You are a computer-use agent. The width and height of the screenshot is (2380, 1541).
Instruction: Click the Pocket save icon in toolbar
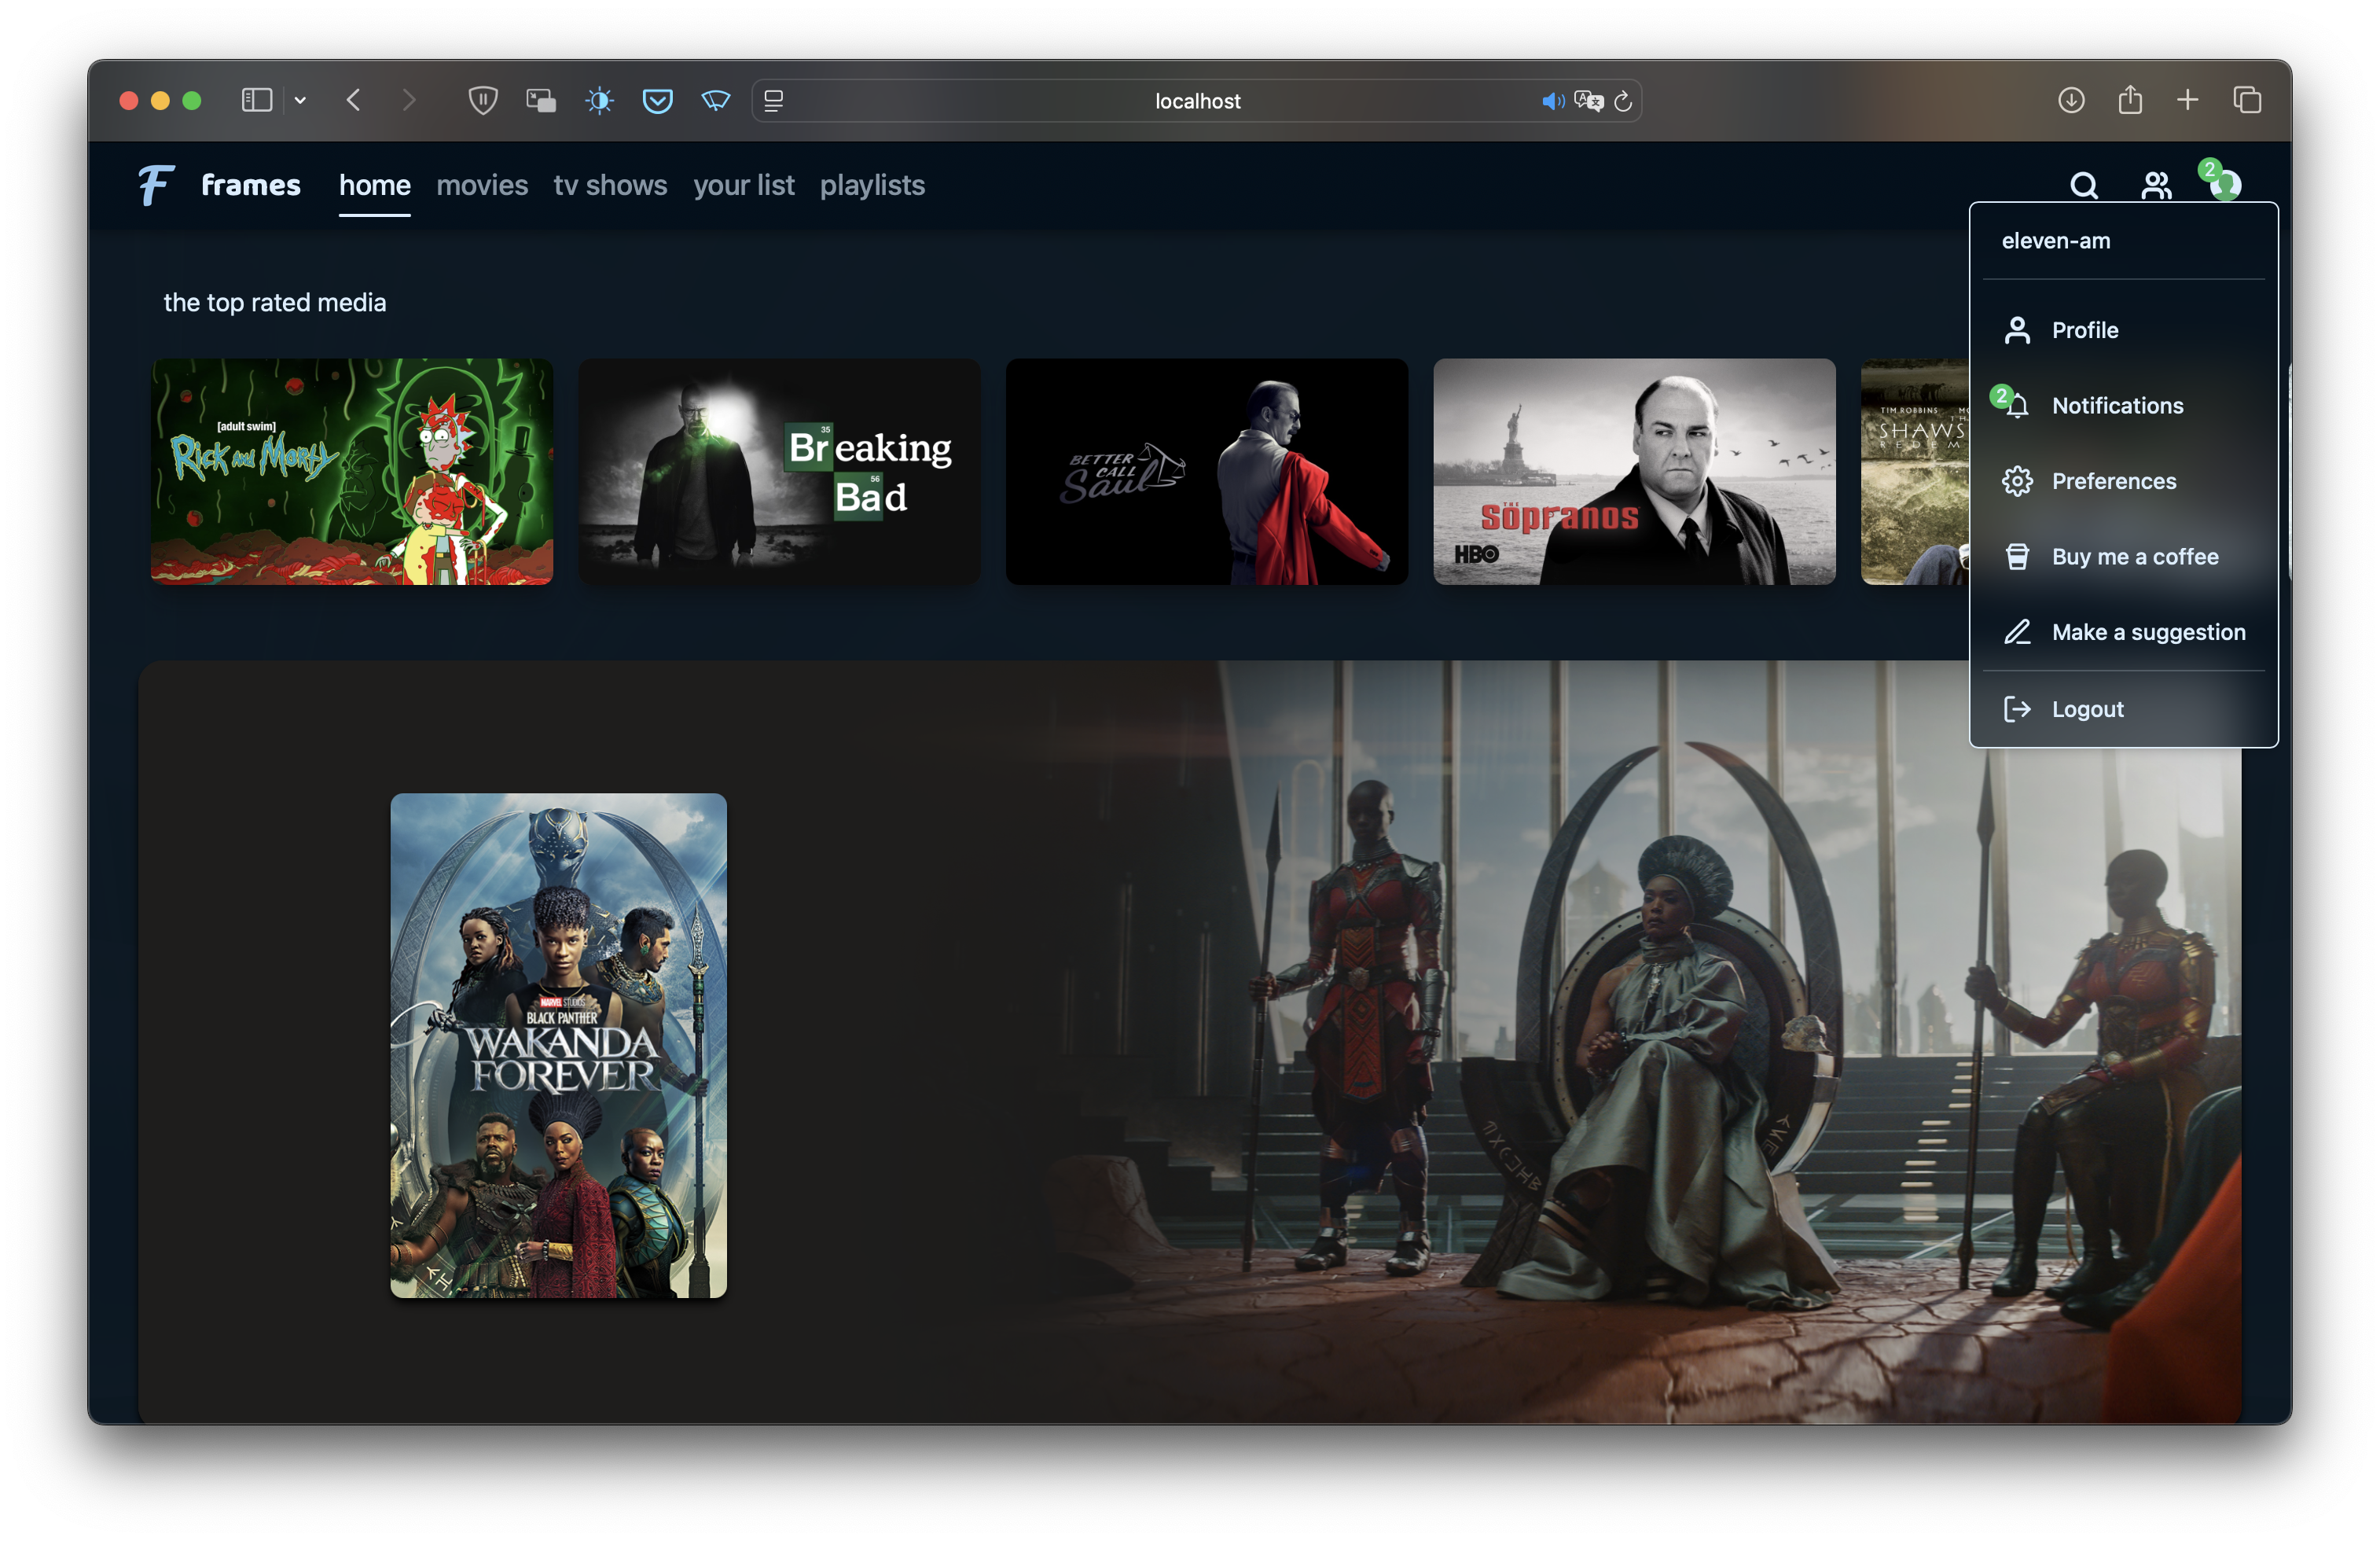click(x=657, y=101)
